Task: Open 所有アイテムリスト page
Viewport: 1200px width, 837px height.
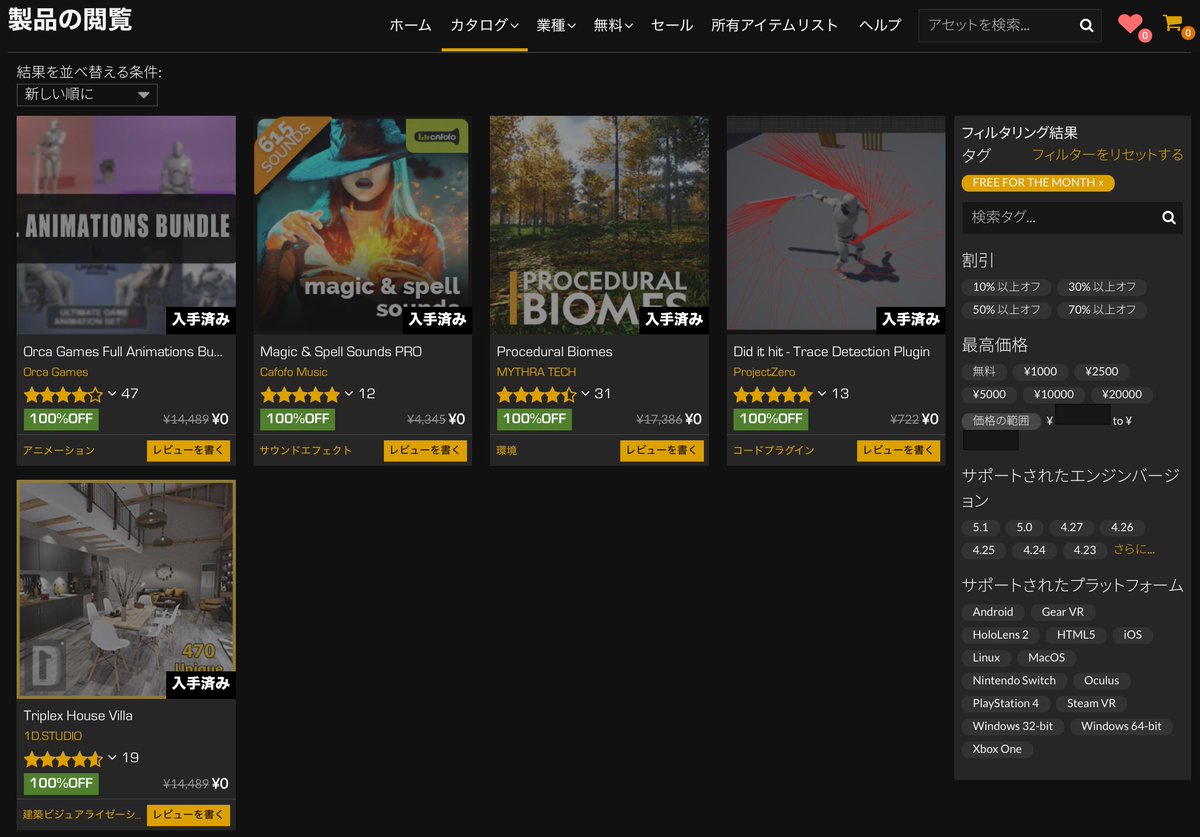Action: tap(775, 26)
